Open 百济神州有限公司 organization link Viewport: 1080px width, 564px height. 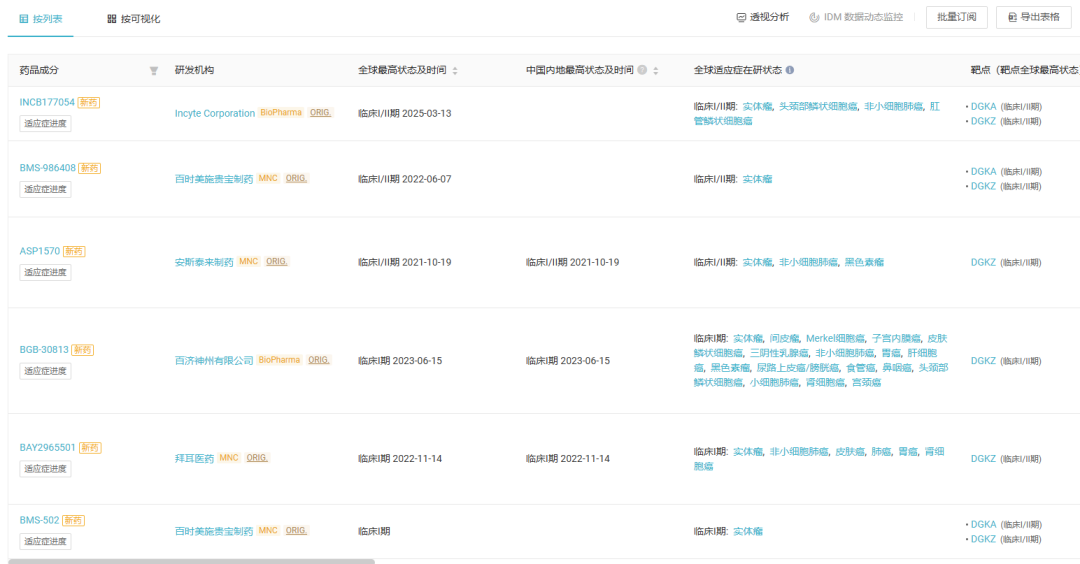tap(214, 361)
